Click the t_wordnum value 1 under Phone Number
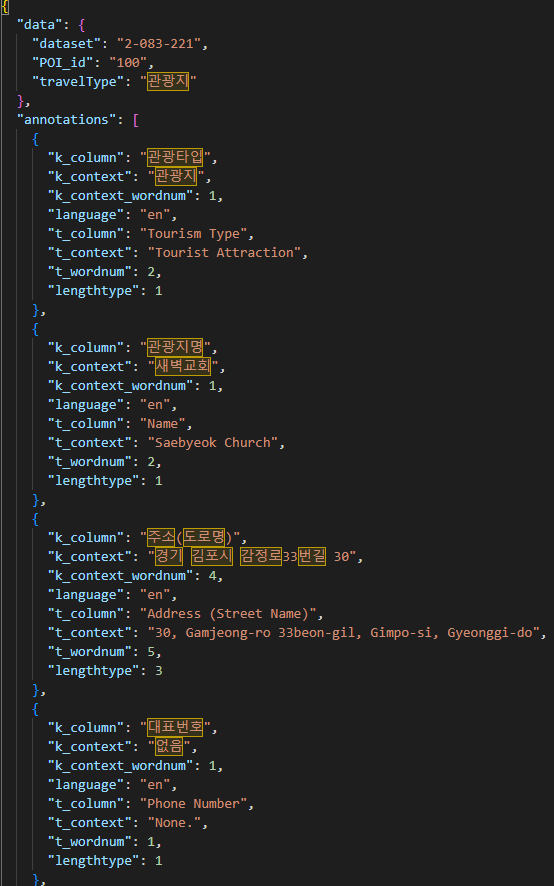The height and width of the screenshot is (886, 554). (x=151, y=841)
